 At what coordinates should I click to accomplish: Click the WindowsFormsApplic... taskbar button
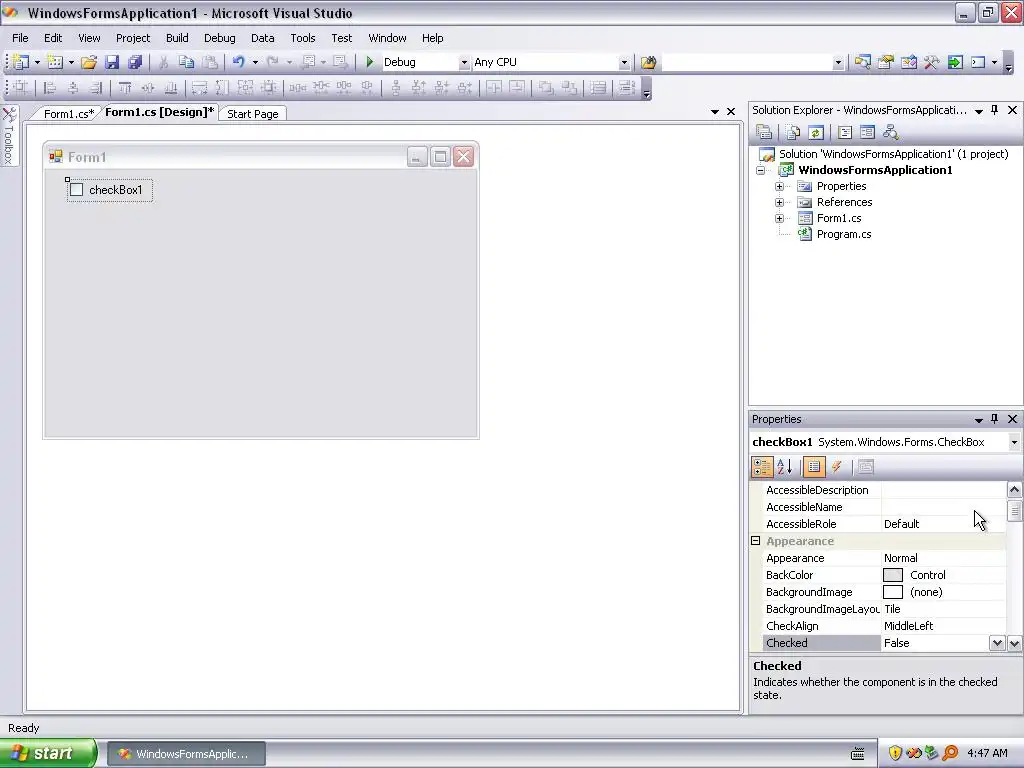(186, 754)
